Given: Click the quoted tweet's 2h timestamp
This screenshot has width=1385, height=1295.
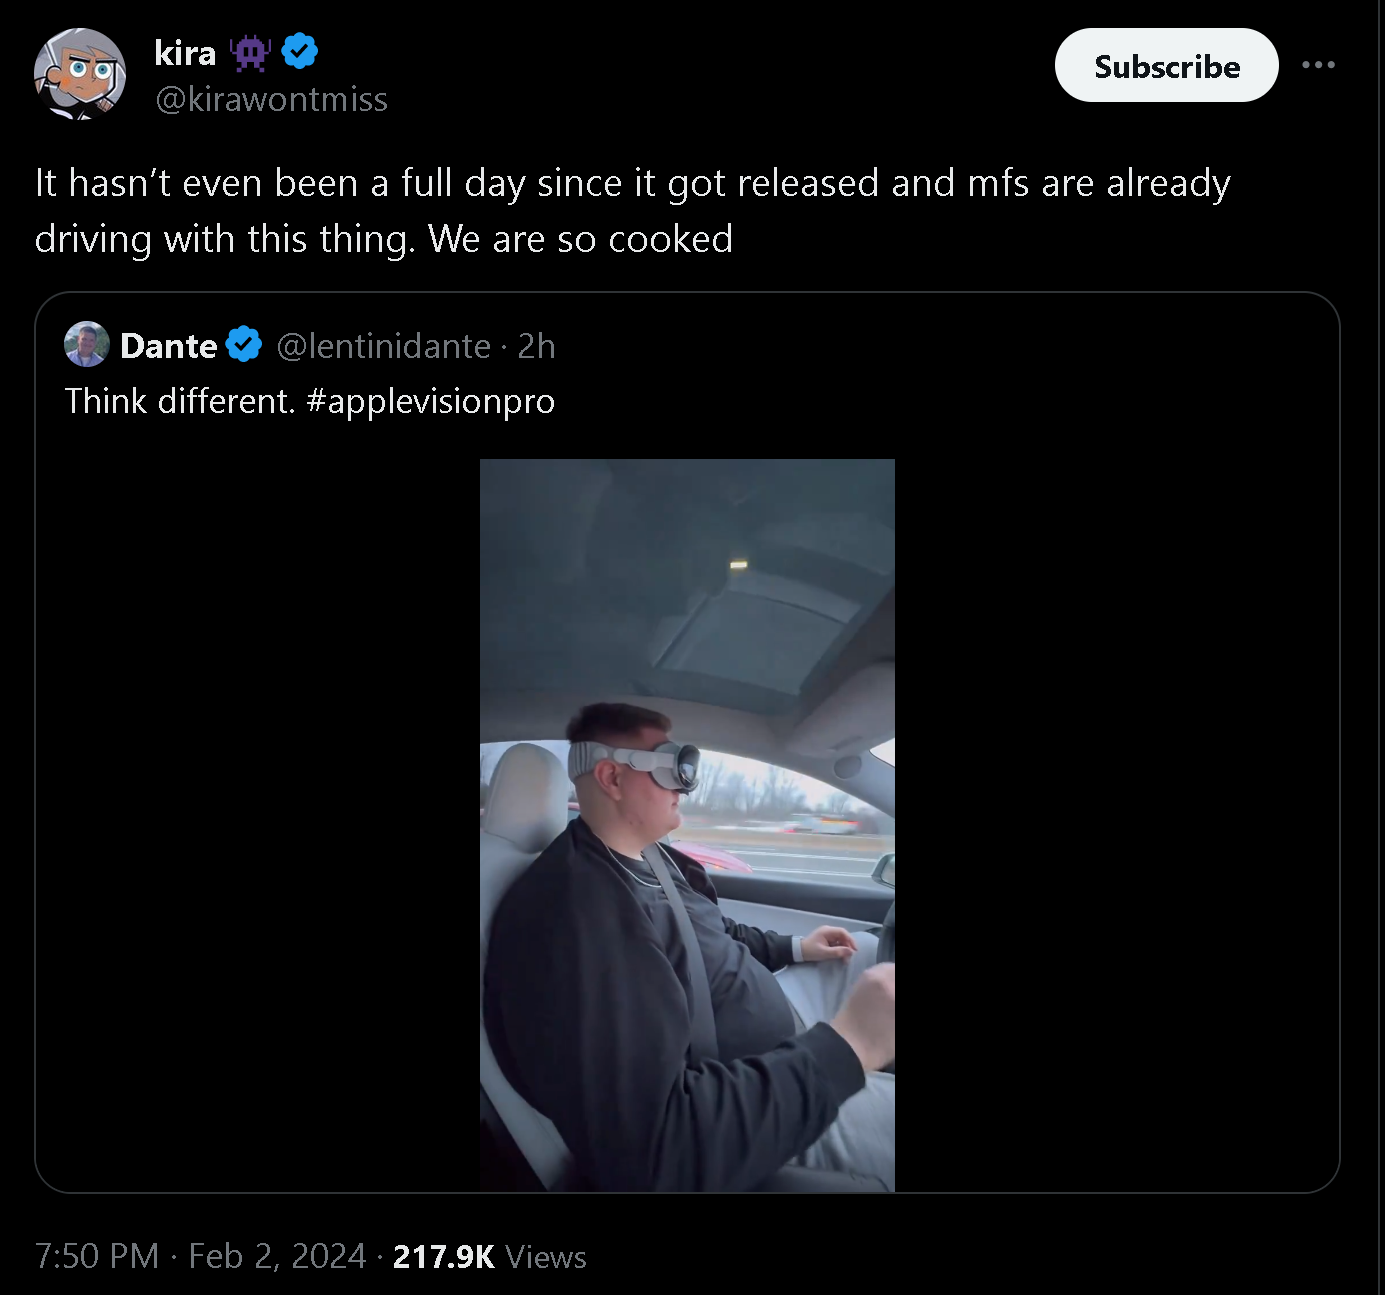Looking at the screenshot, I should pyautogui.click(x=536, y=346).
